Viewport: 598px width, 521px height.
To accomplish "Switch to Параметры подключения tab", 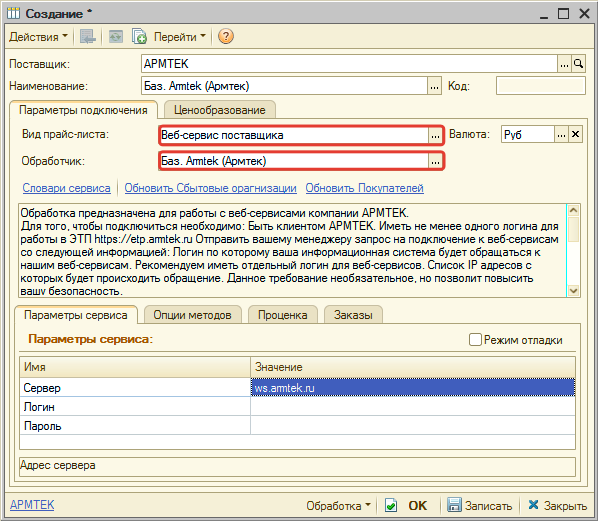I will 83,110.
